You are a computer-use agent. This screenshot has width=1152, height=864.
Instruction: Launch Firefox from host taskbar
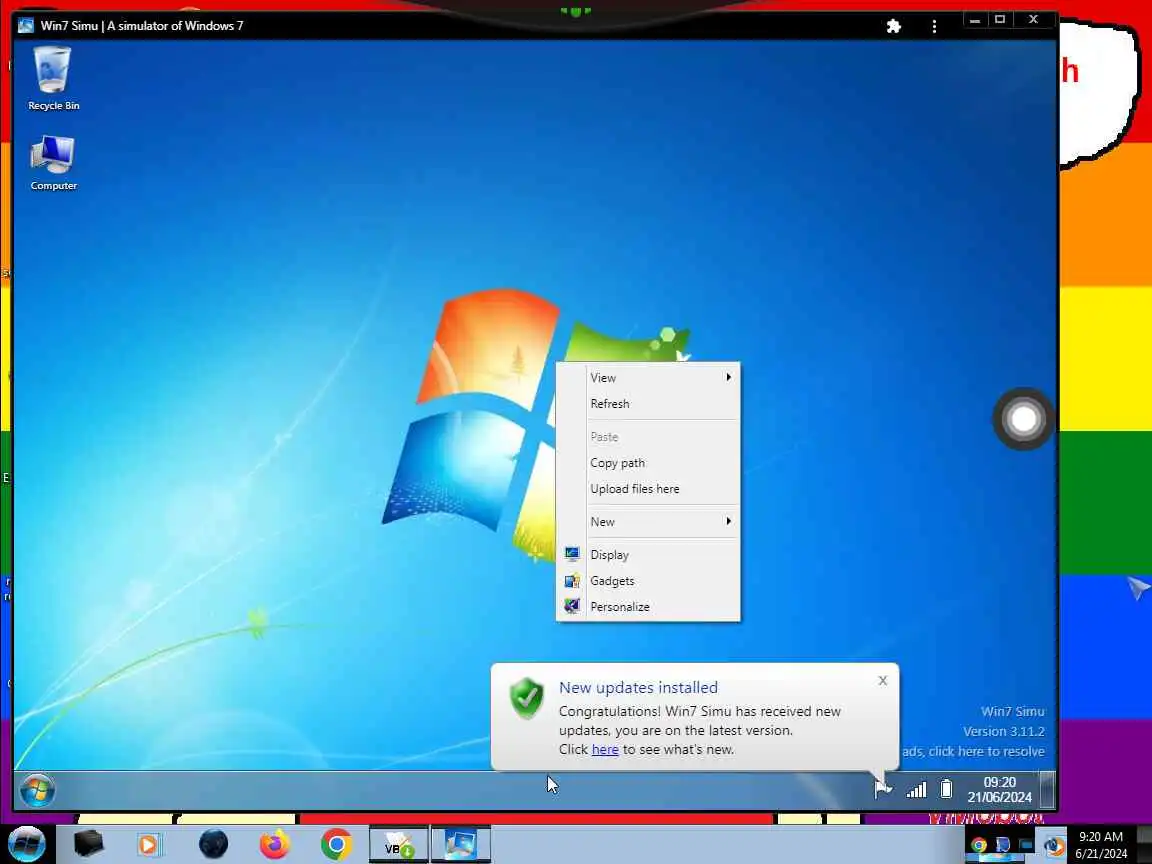275,844
